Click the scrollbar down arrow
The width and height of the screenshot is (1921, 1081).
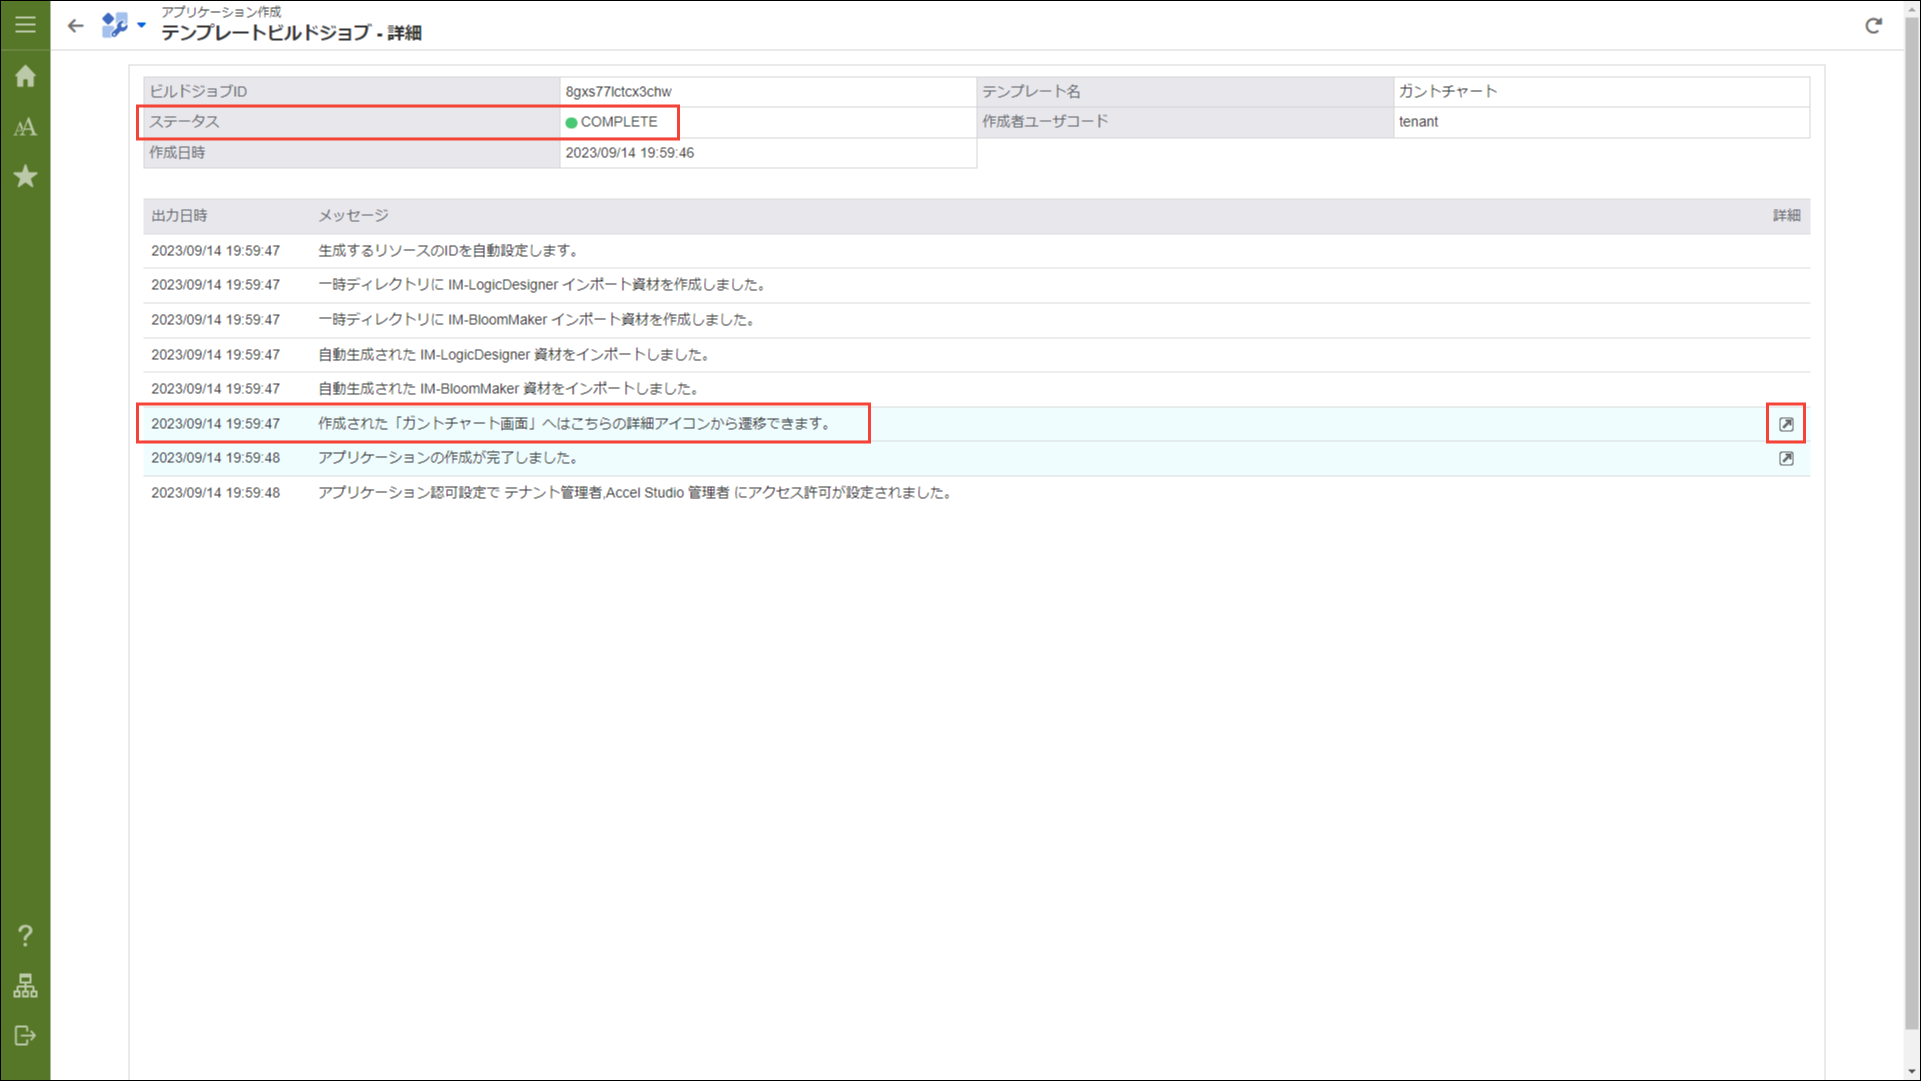1912,1071
